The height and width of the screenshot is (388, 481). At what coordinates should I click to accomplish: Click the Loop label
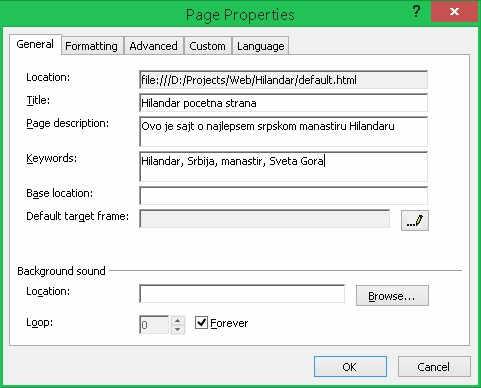(39, 323)
